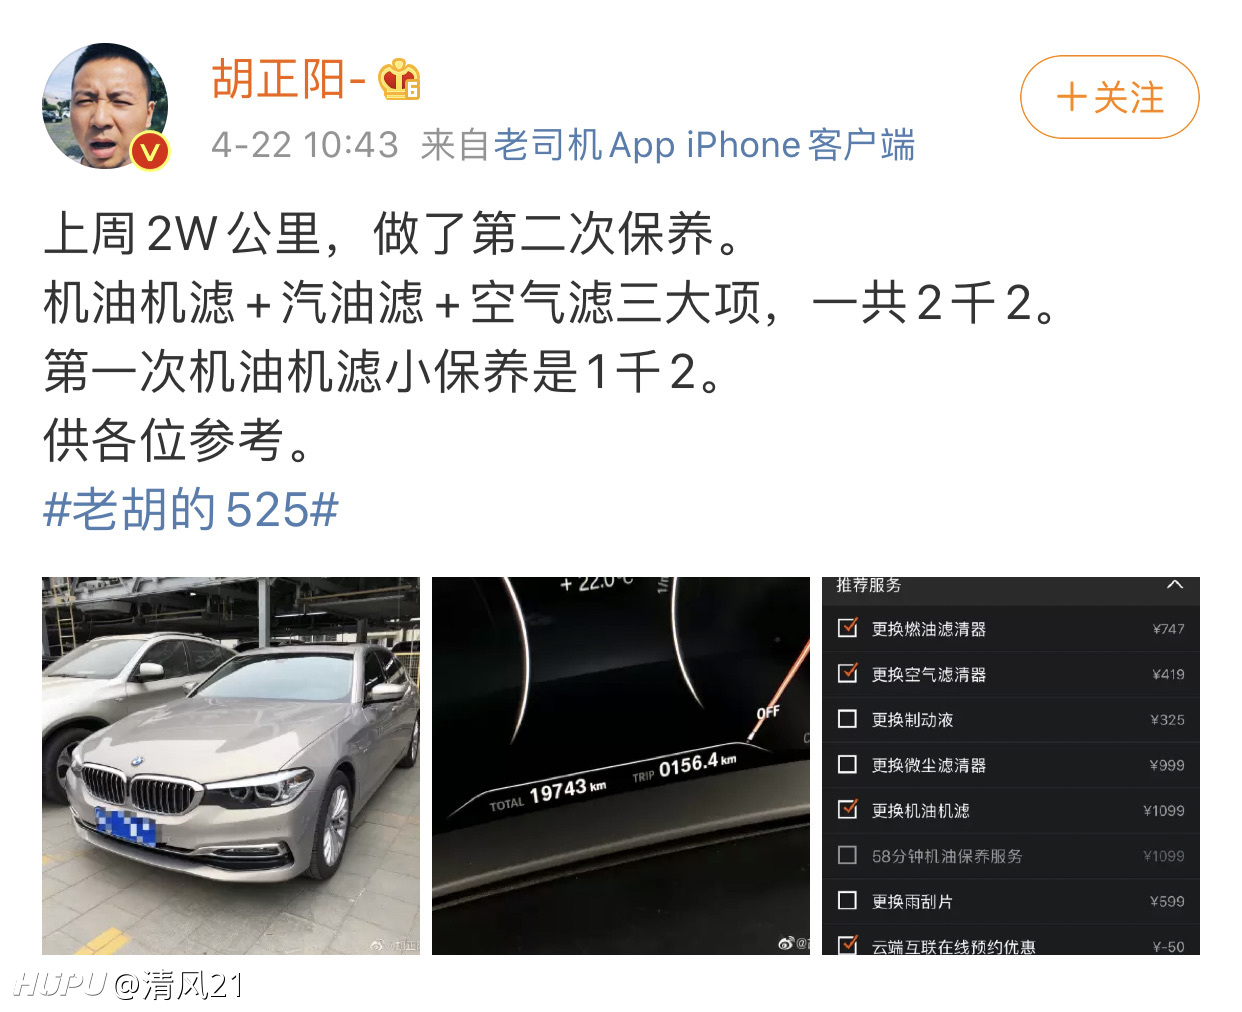Screen dimensions: 1242x1012
Task: Click the orange V verified badge
Action: tap(150, 151)
